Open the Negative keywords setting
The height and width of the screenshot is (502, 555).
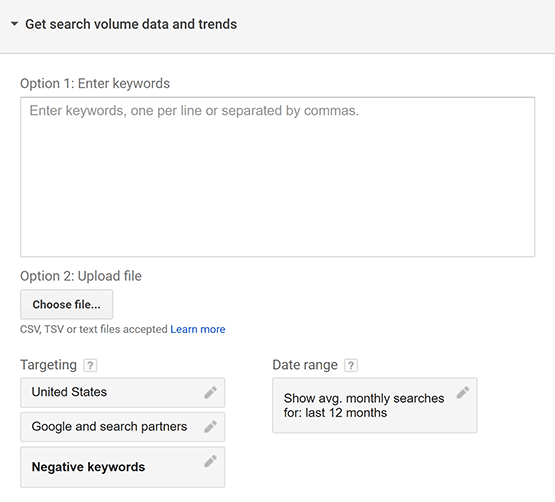122,467
